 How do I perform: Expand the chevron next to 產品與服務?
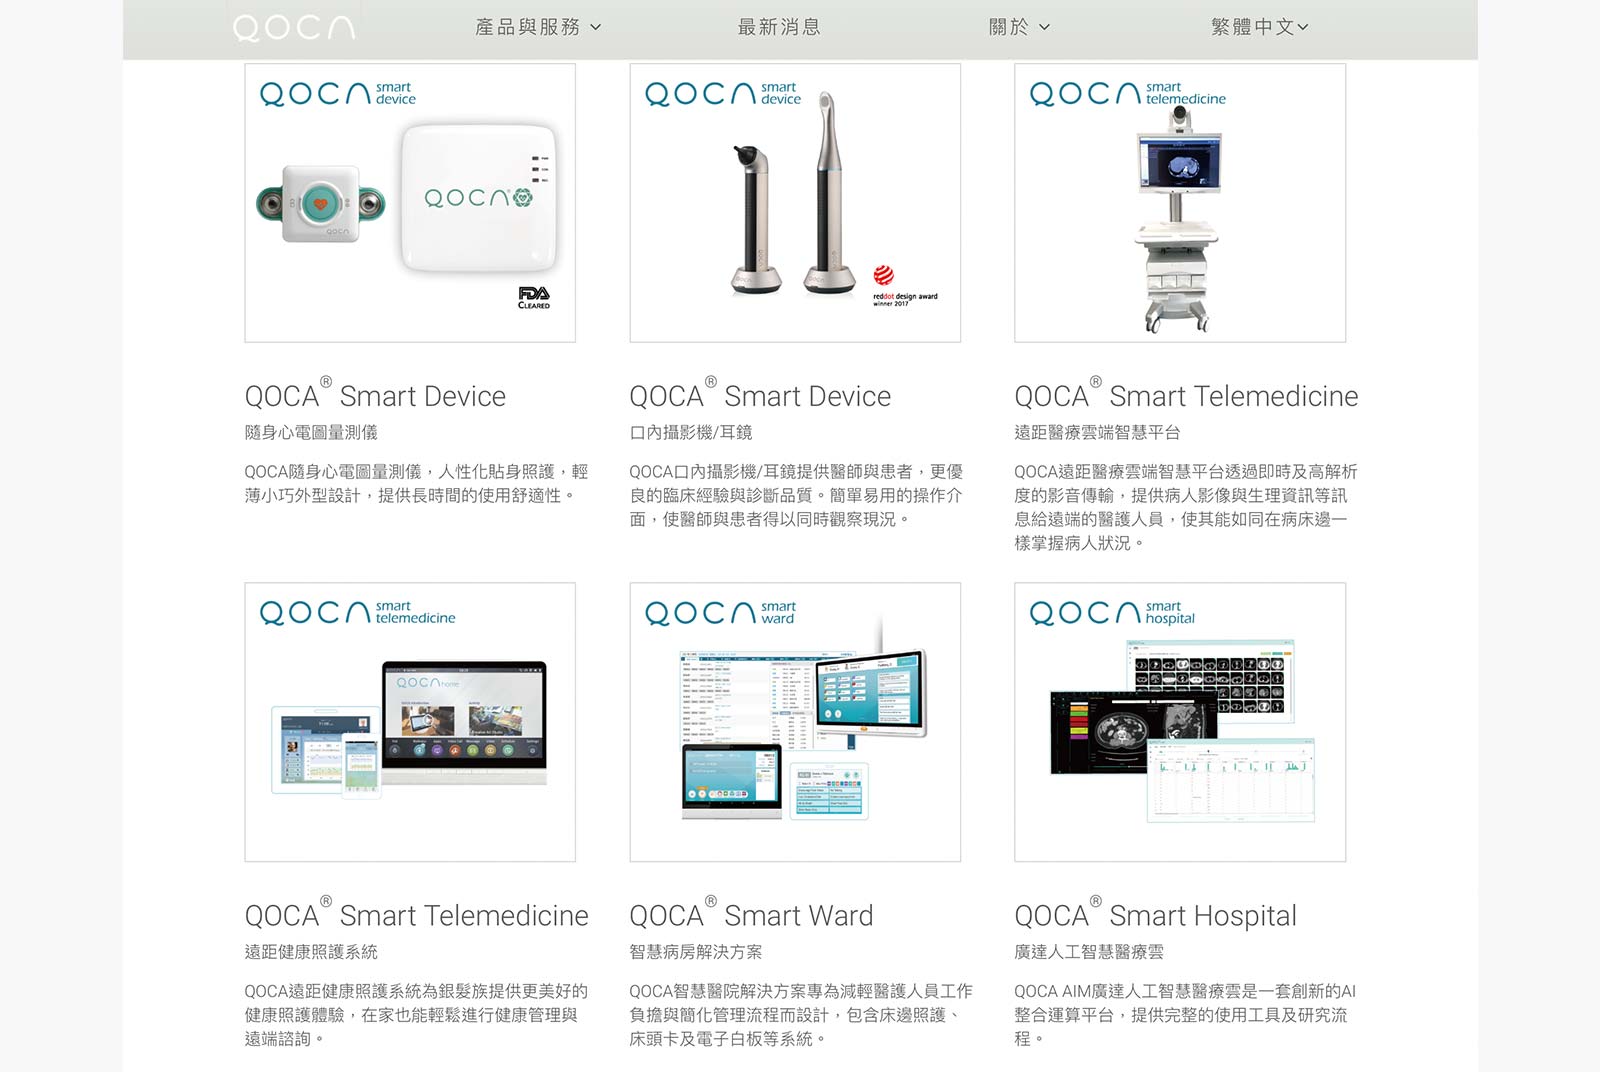tap(596, 28)
